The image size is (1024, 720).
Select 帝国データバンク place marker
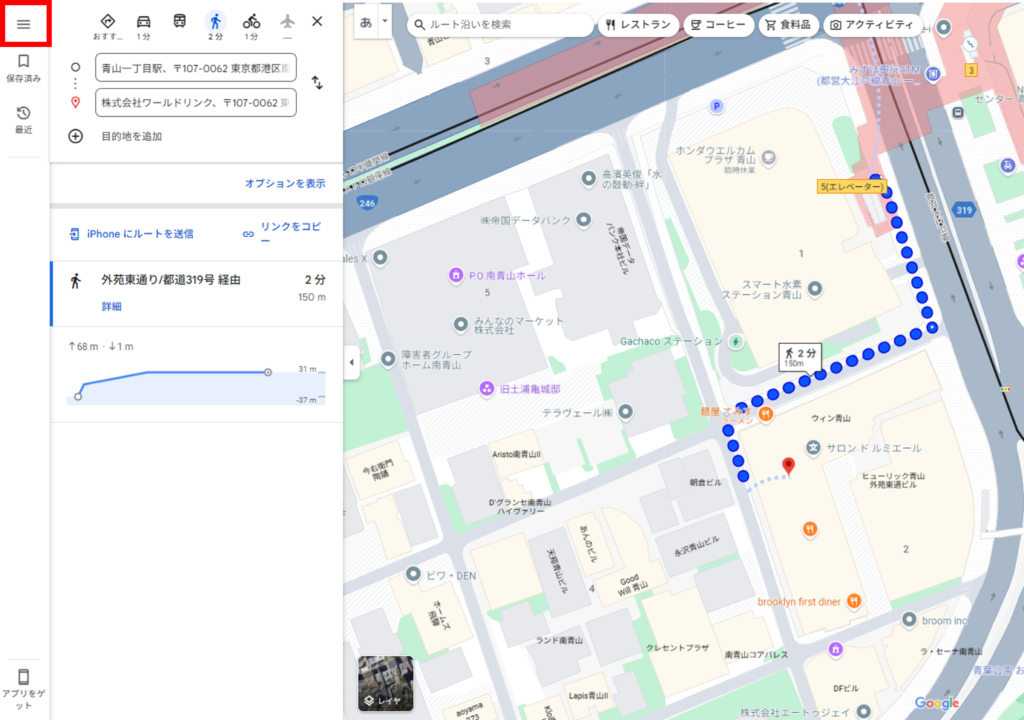(584, 220)
